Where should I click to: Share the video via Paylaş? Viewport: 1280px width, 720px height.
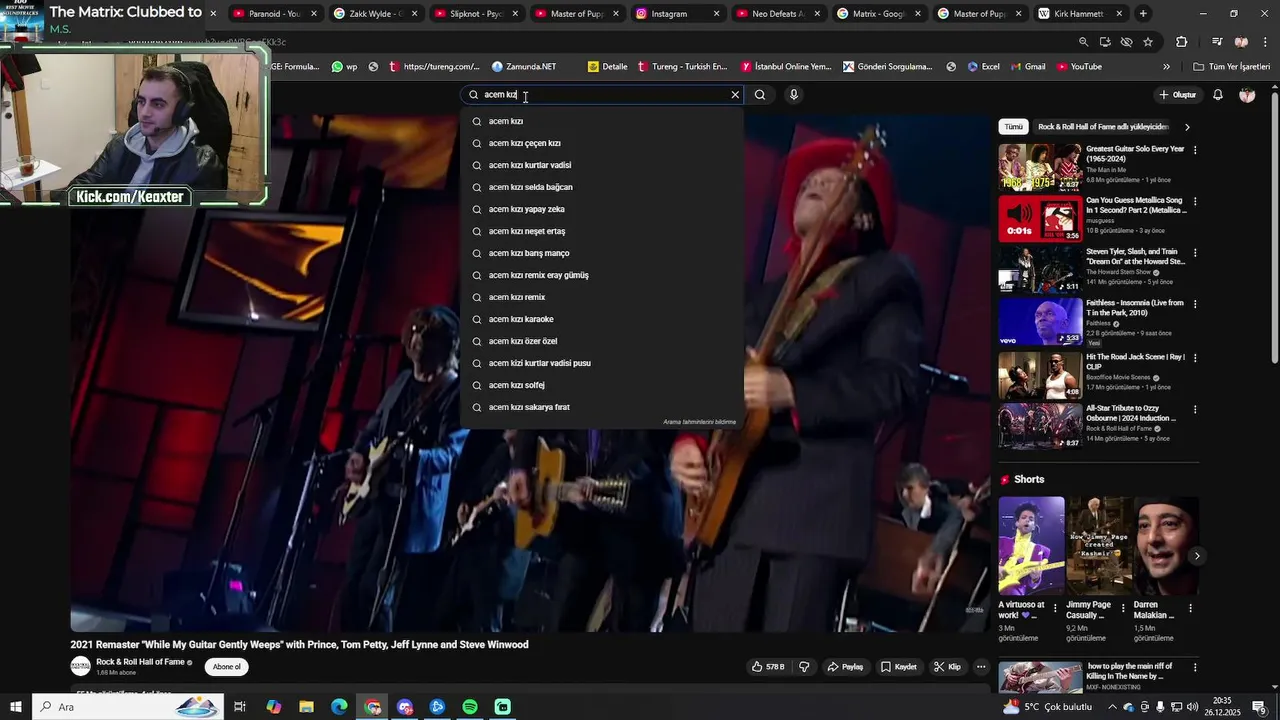pos(845,667)
